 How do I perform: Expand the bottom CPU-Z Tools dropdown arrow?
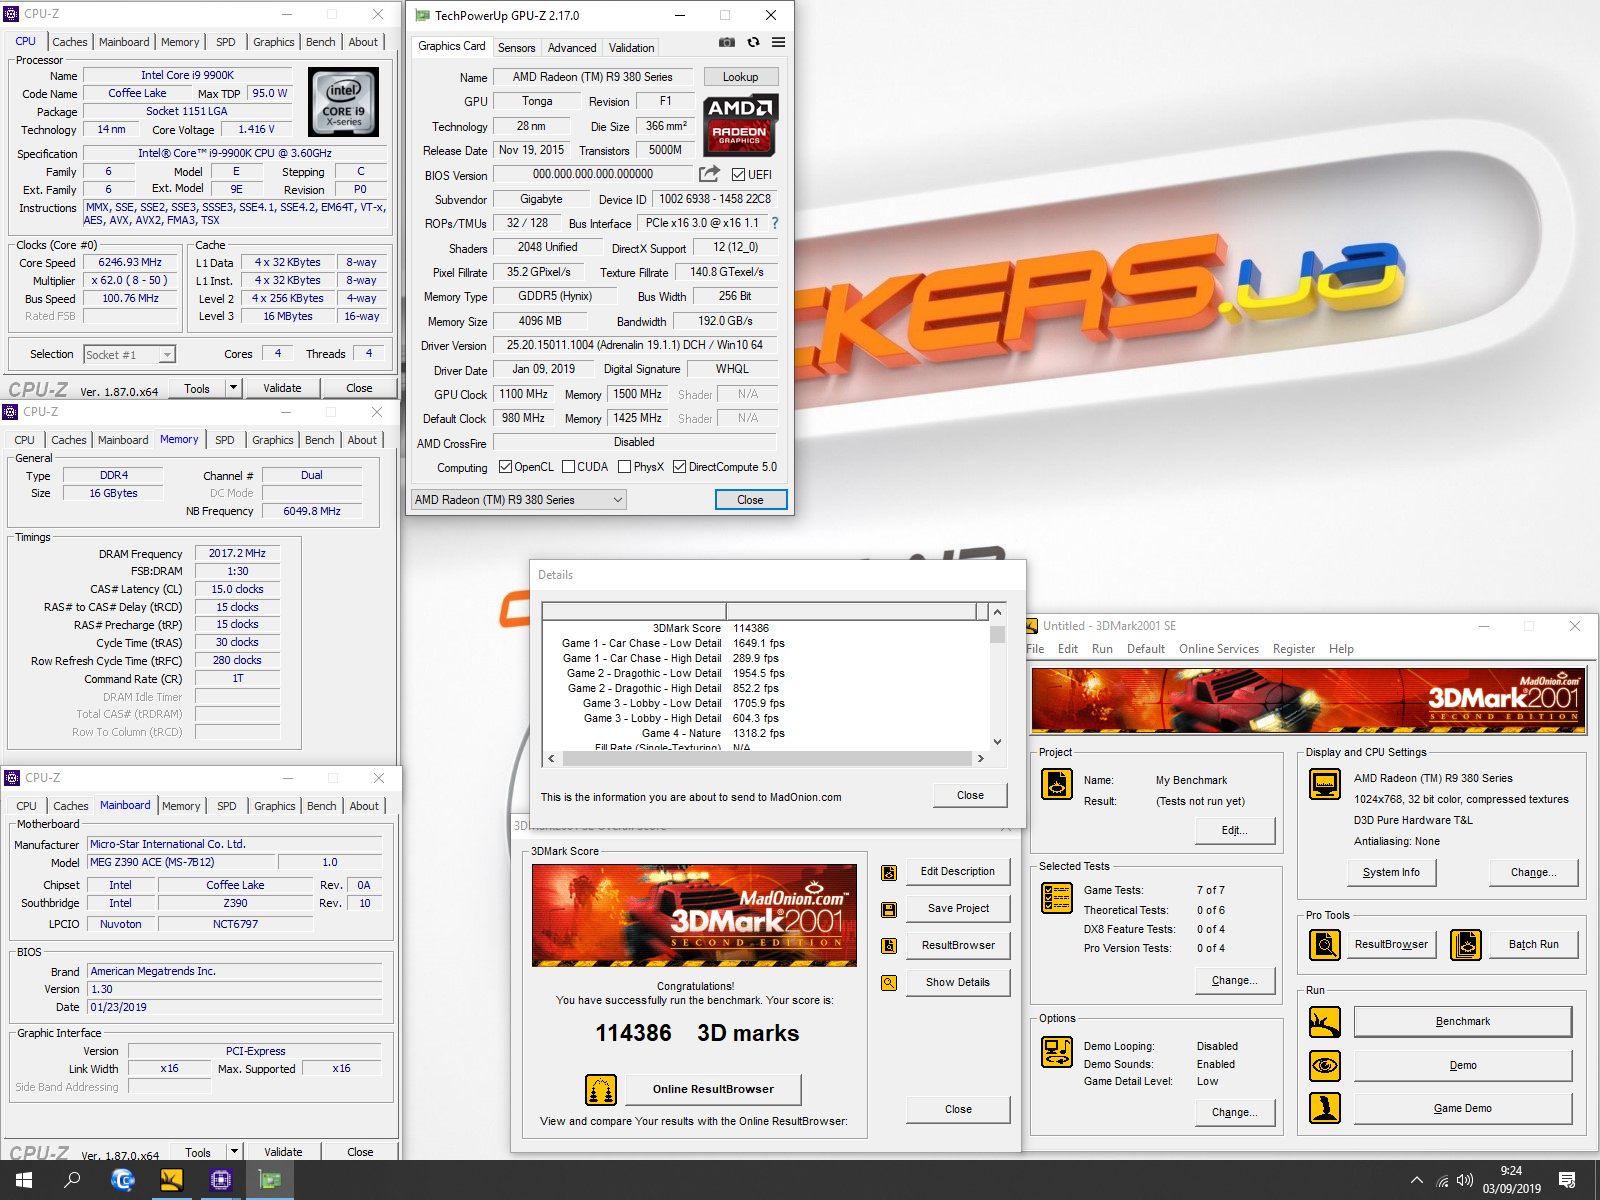(x=234, y=1152)
